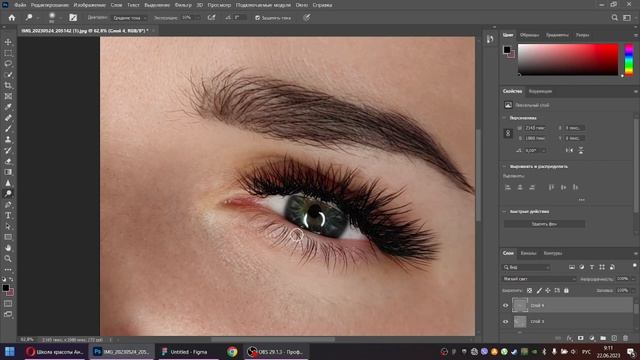Open Chrome from the taskbar
The image size is (640, 360).
[232, 352]
